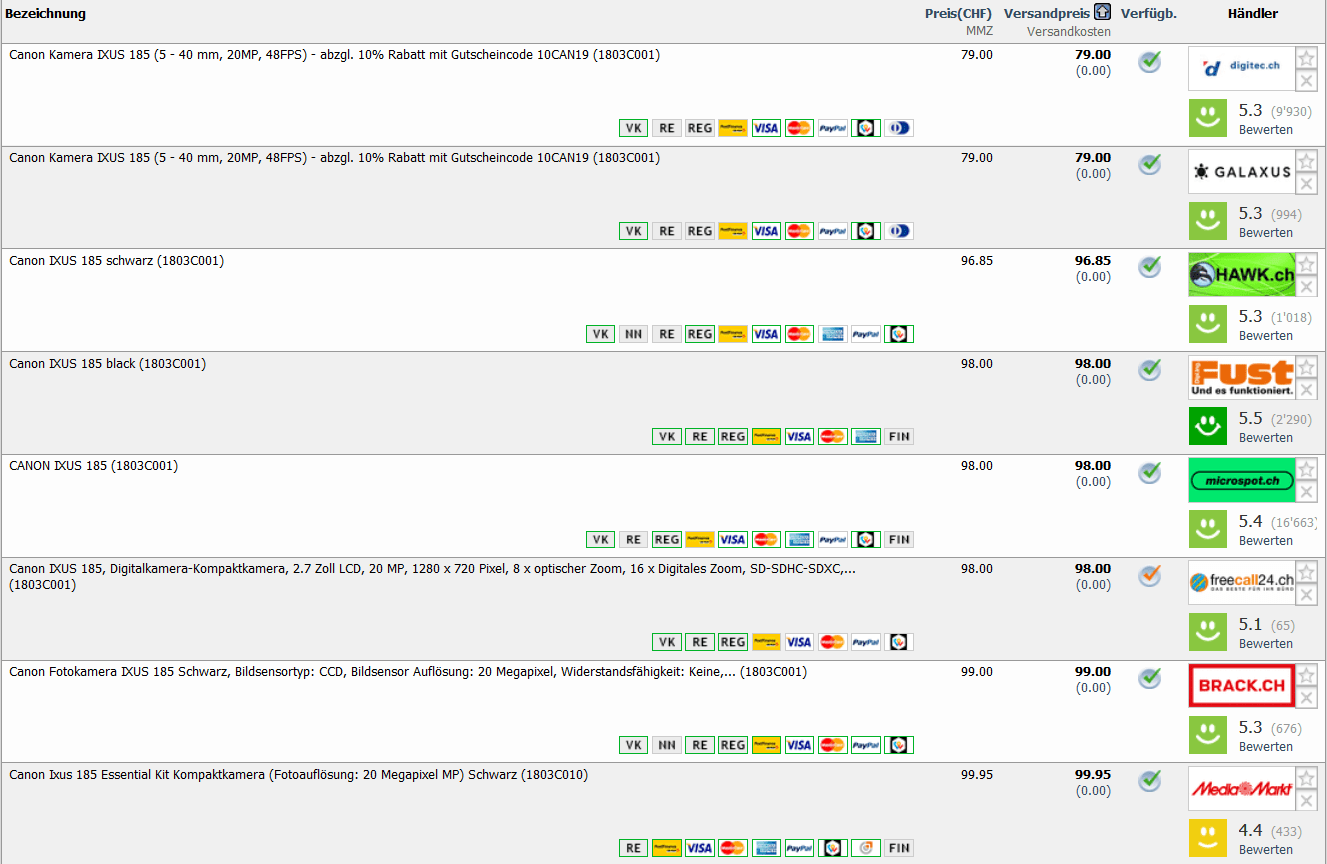Click the FIN financing icon in the Fust row
The width and height of the screenshot is (1327, 864).
pyautogui.click(x=899, y=437)
